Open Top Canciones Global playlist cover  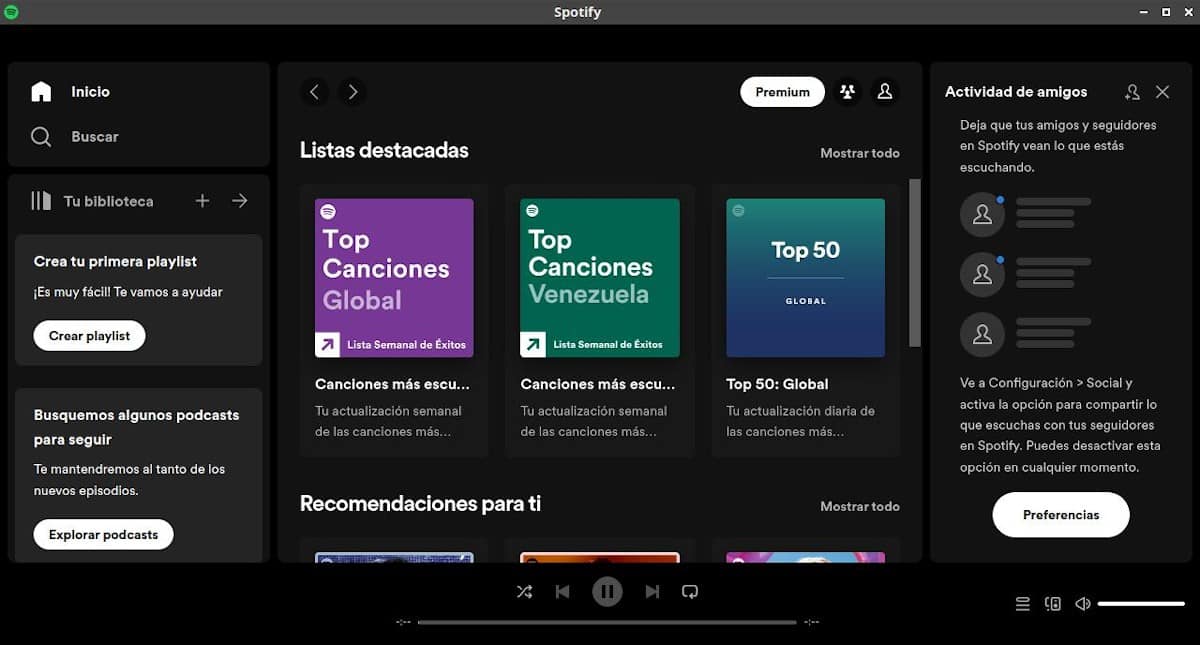pos(394,278)
